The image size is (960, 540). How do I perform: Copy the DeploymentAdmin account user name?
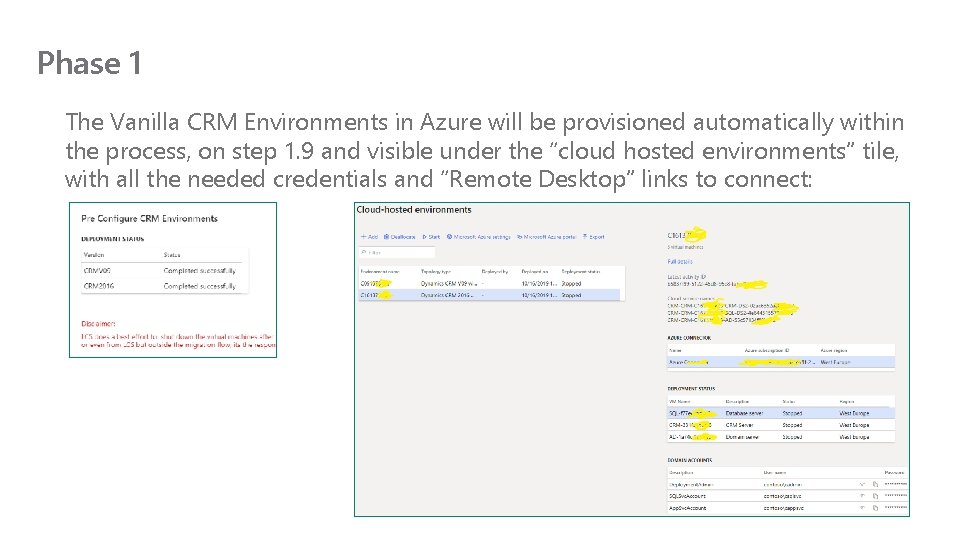coord(876,484)
